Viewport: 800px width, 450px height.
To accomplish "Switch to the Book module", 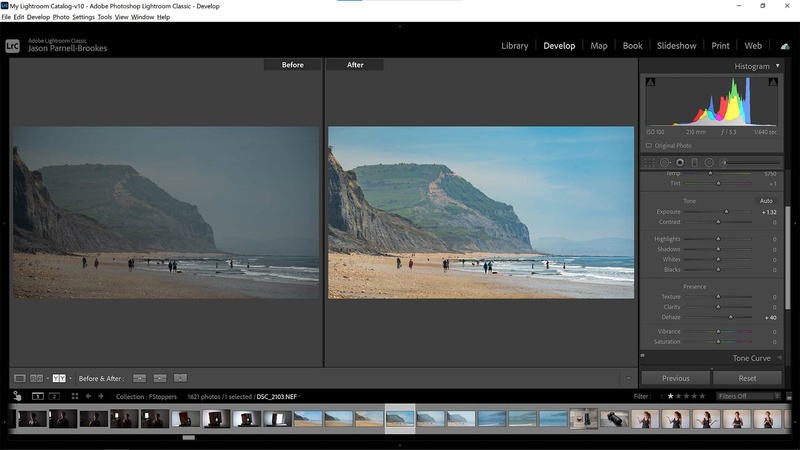I will point(632,46).
